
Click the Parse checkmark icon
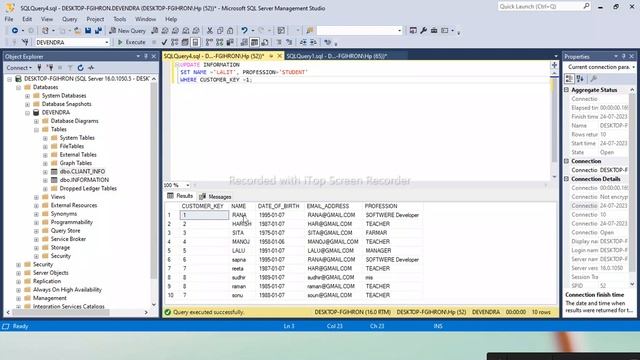(x=164, y=42)
